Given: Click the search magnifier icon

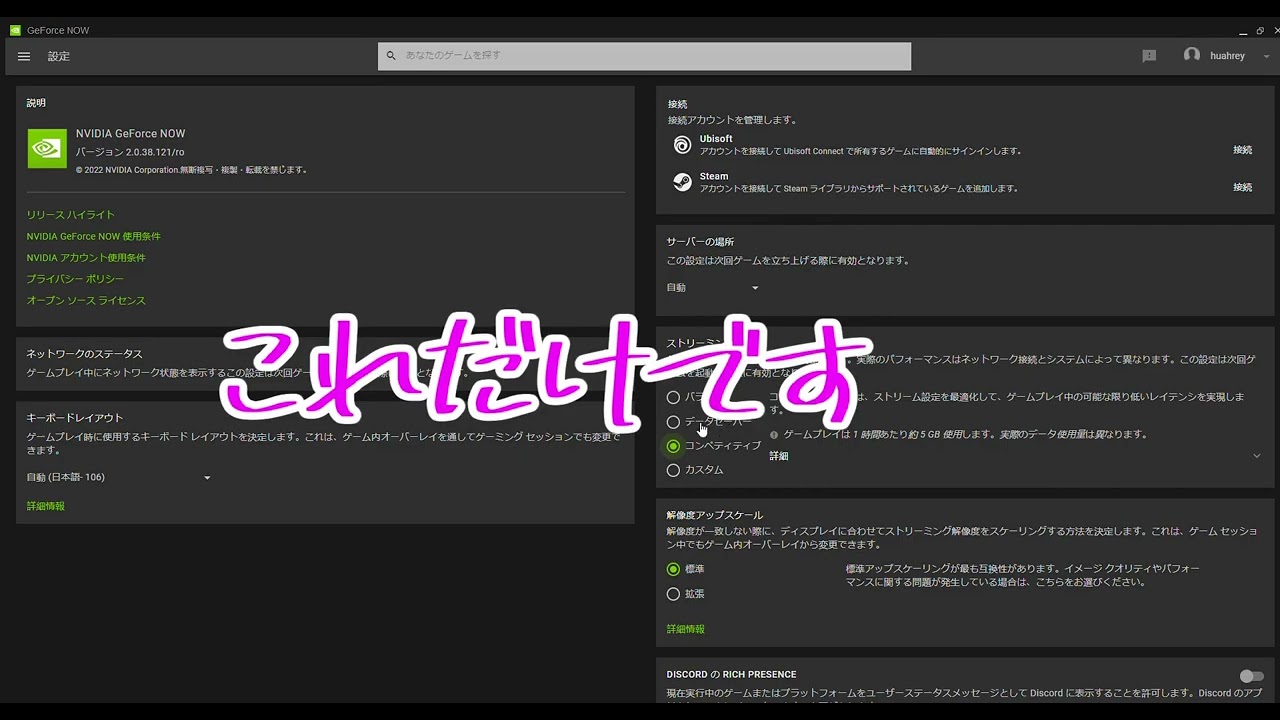Looking at the screenshot, I should [x=391, y=56].
